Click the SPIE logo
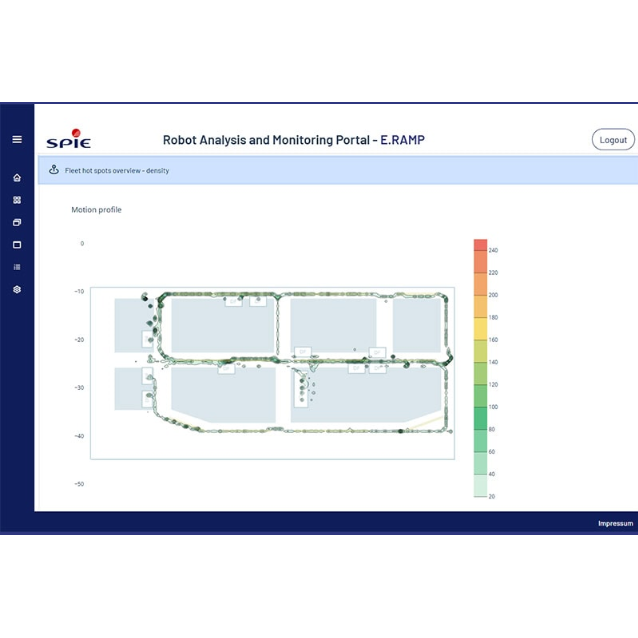638x638 pixels. pyautogui.click(x=69, y=139)
